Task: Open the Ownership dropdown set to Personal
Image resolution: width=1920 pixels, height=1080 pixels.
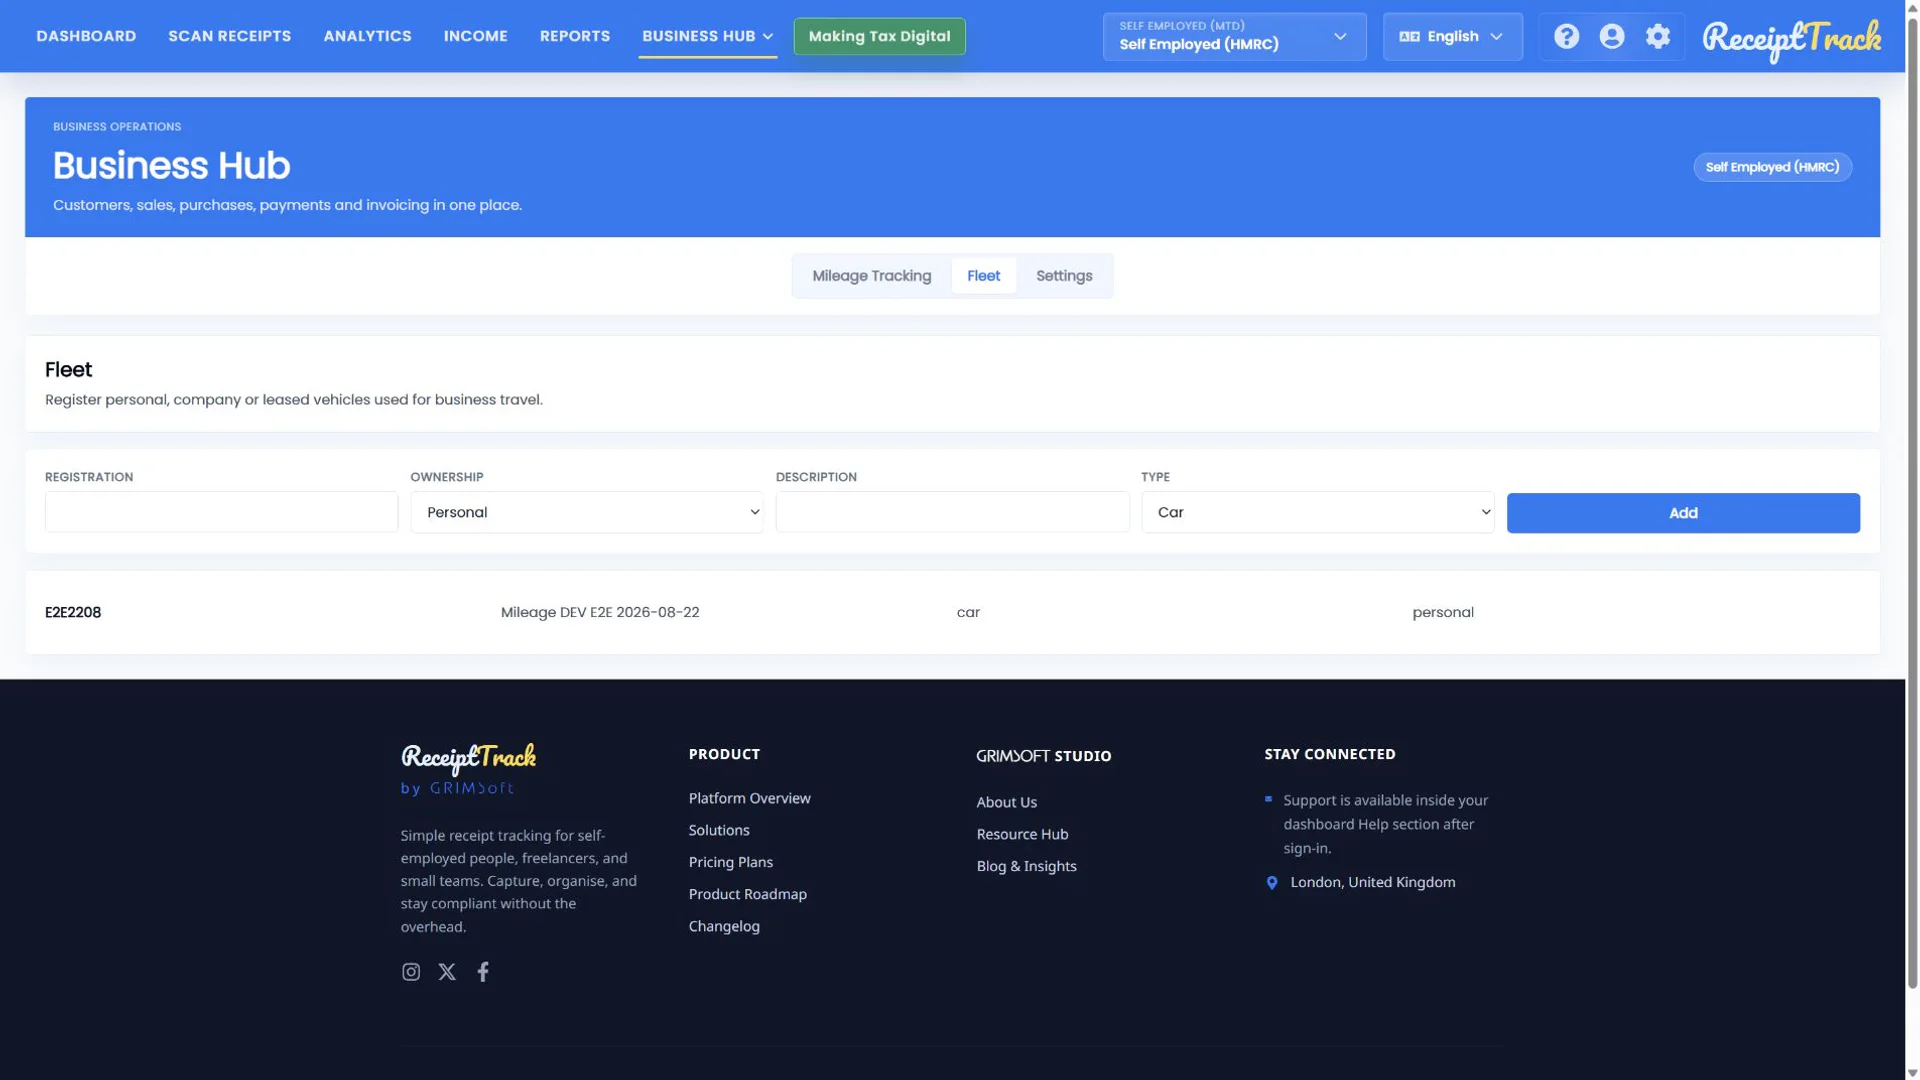Action: point(587,513)
